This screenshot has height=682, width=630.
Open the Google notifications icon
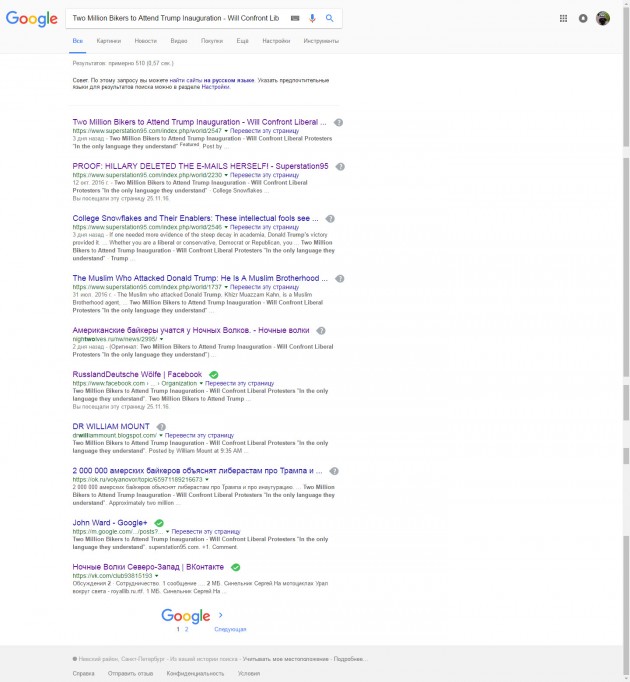point(583,18)
